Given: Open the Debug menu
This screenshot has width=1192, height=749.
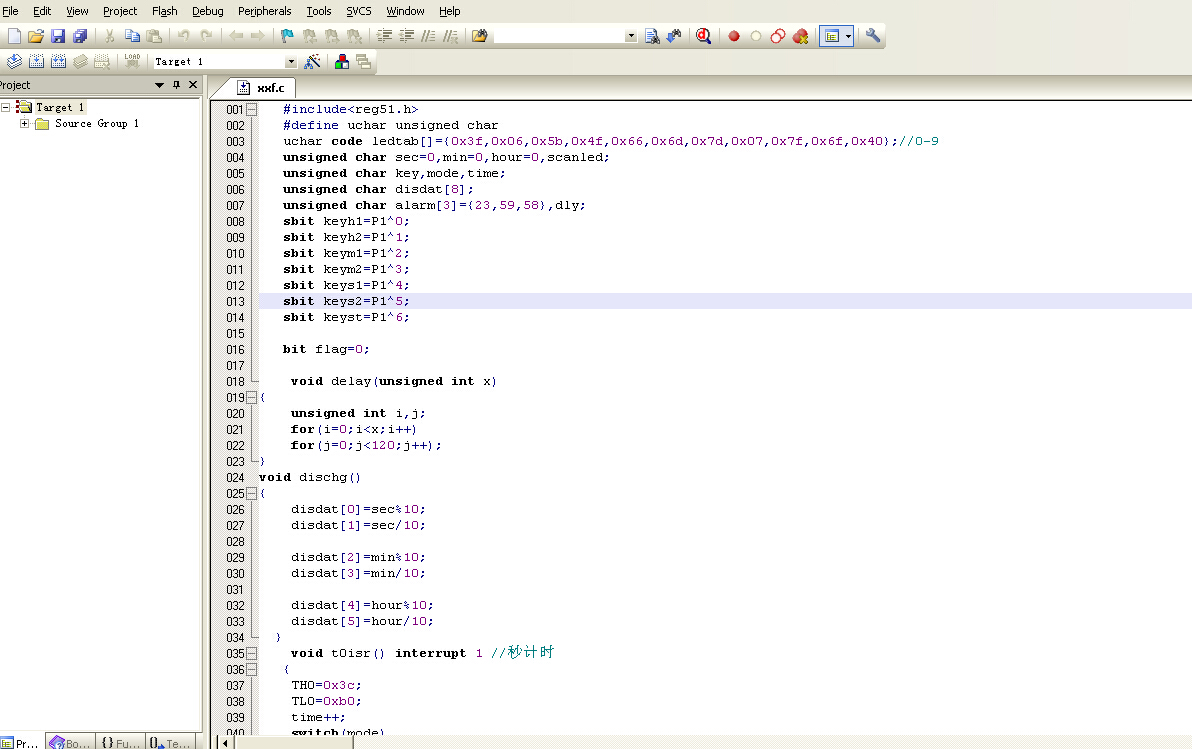Looking at the screenshot, I should [x=208, y=11].
